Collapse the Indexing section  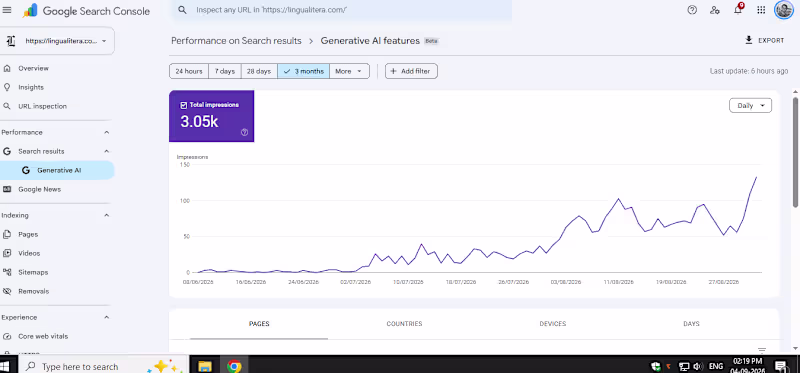click(107, 215)
